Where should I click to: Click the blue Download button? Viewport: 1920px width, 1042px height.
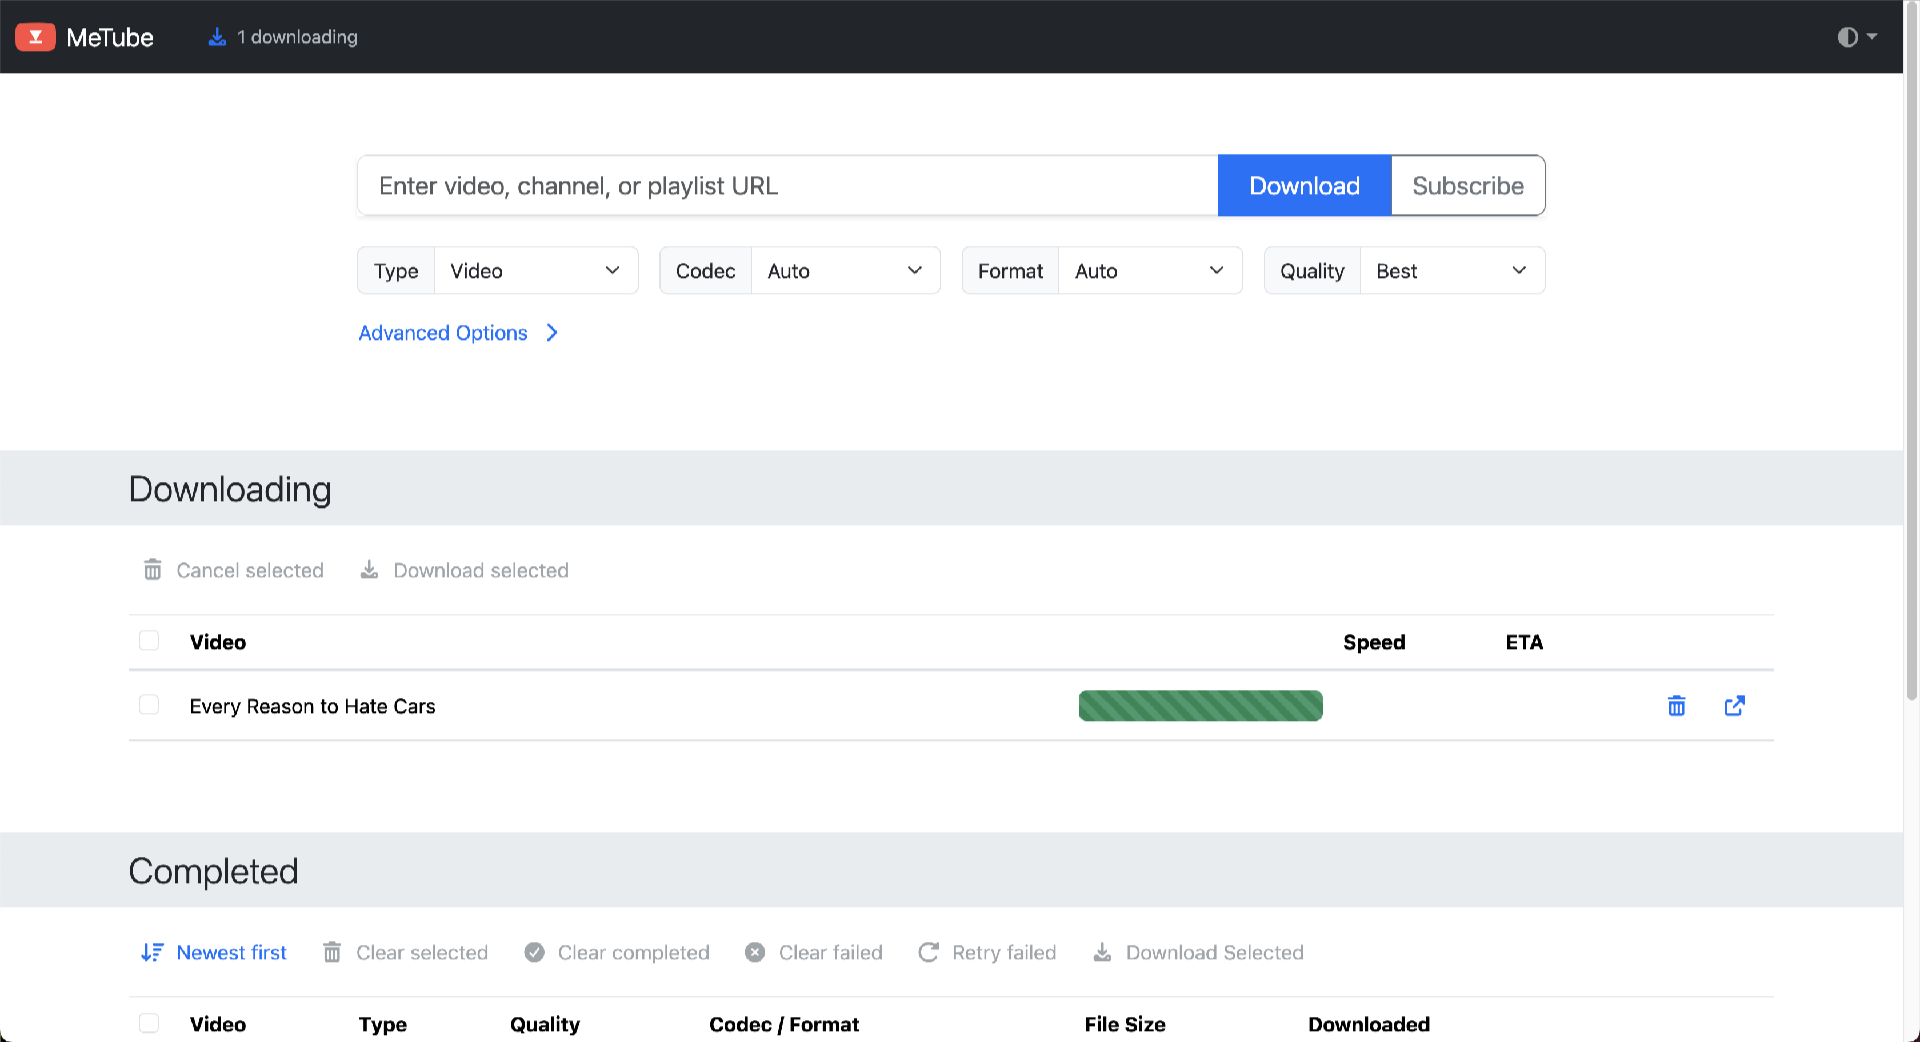coord(1304,186)
